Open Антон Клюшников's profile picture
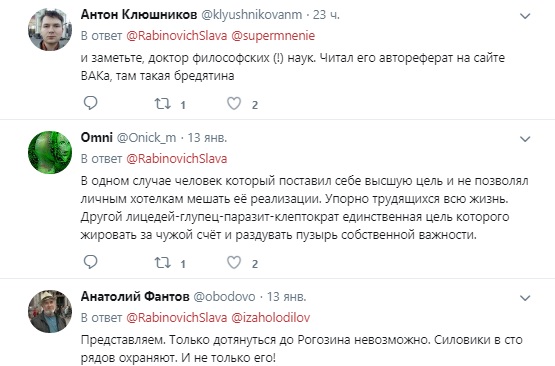This screenshot has height=366, width=555. tap(50, 29)
